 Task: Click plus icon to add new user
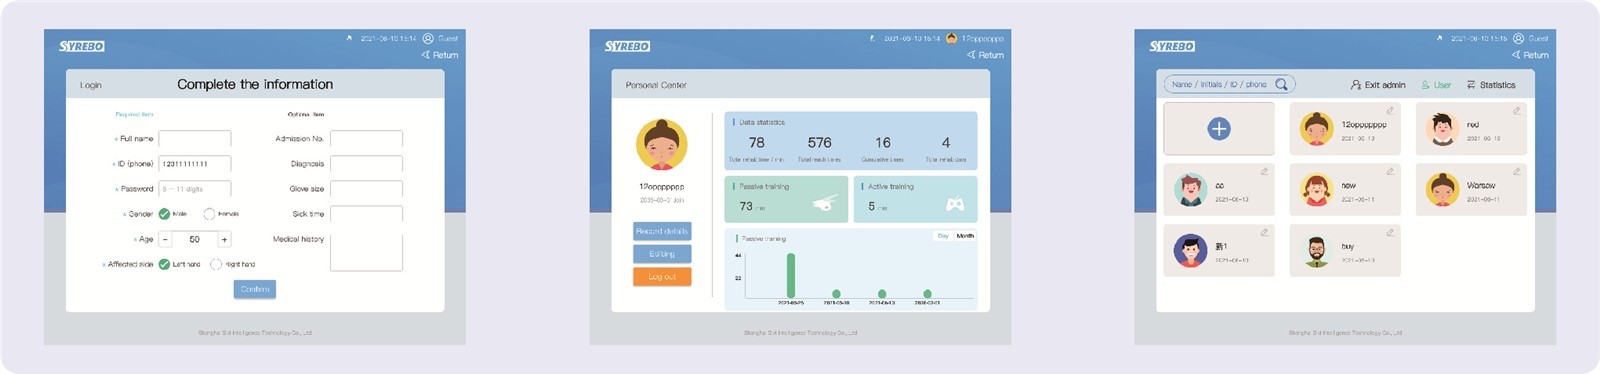coord(1219,128)
